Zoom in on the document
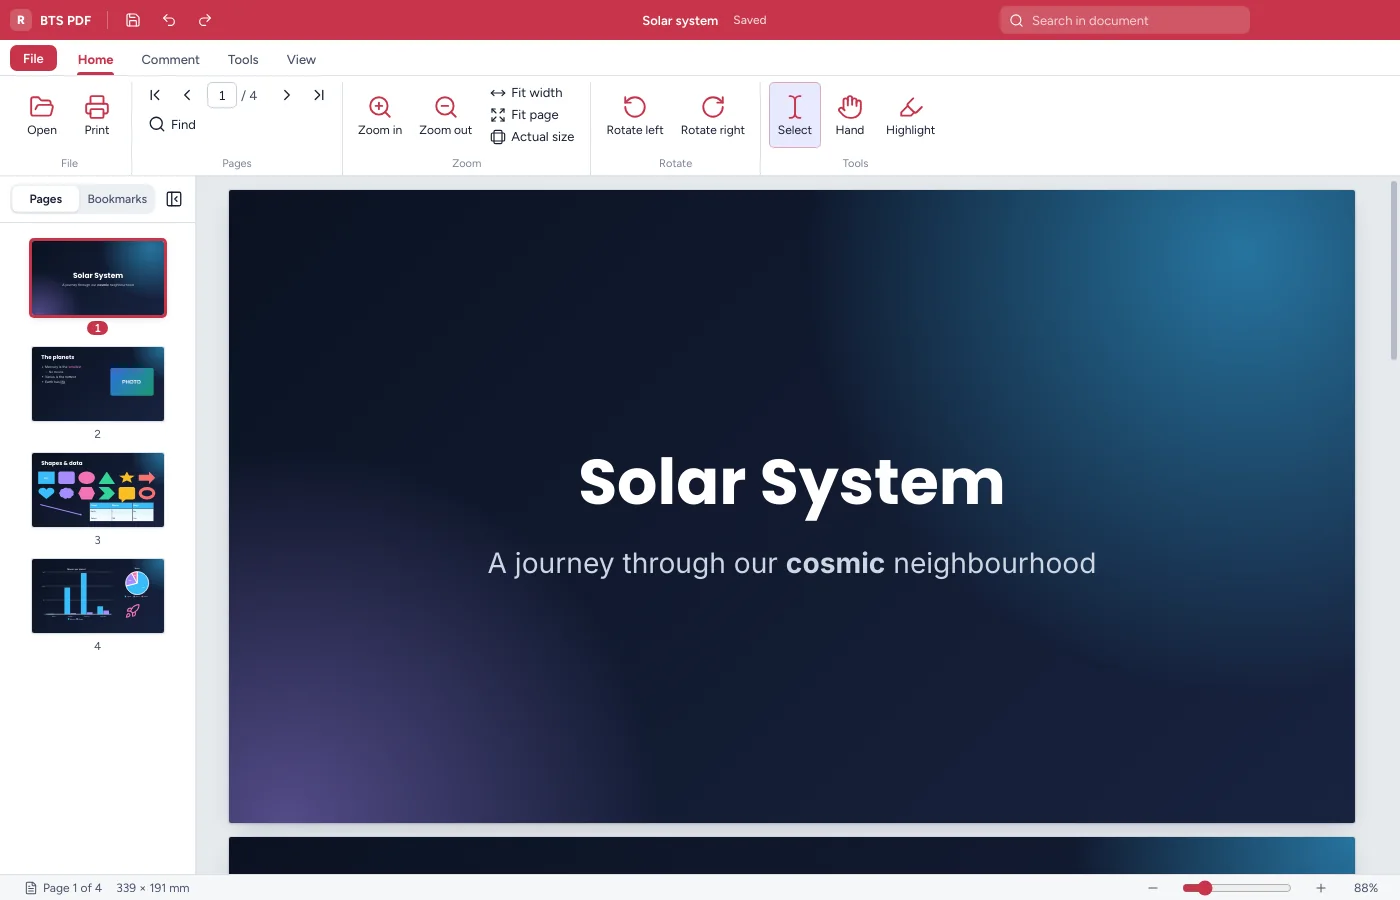This screenshot has height=900, width=1400. pyautogui.click(x=380, y=115)
